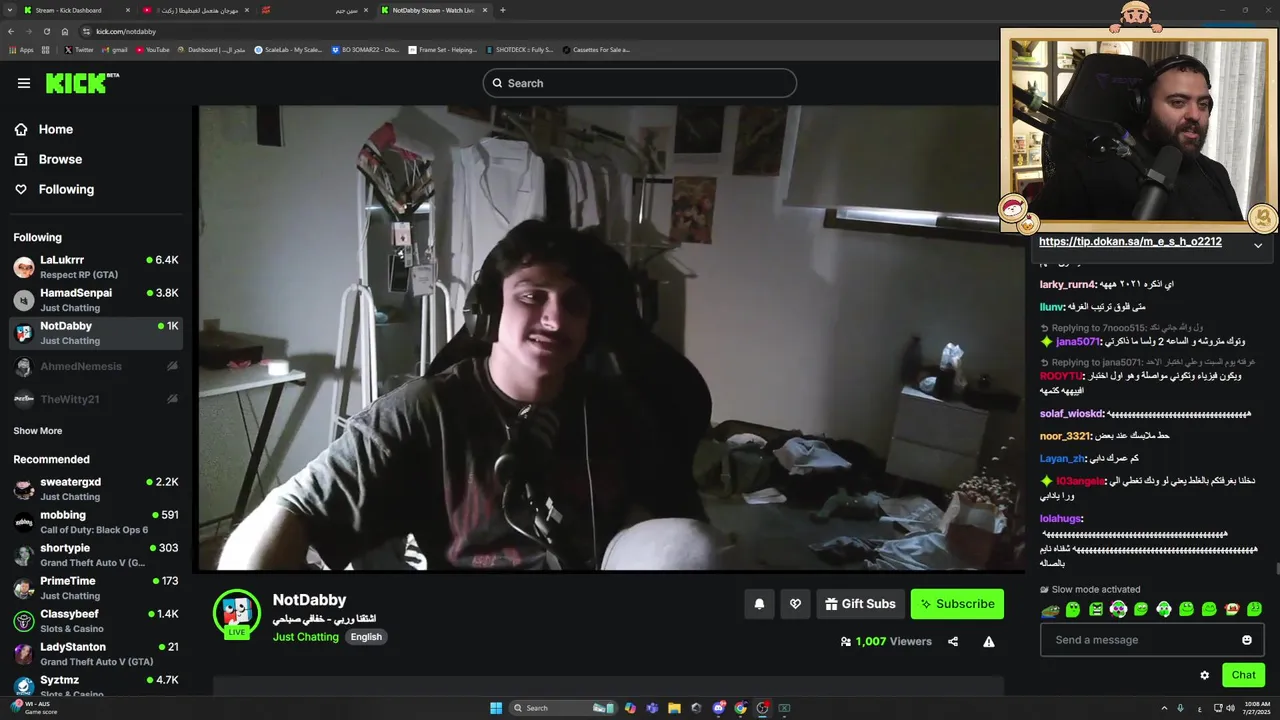Insert the red-faced emote in the emote row
This screenshot has width=1280, height=720.
(x=1233, y=609)
